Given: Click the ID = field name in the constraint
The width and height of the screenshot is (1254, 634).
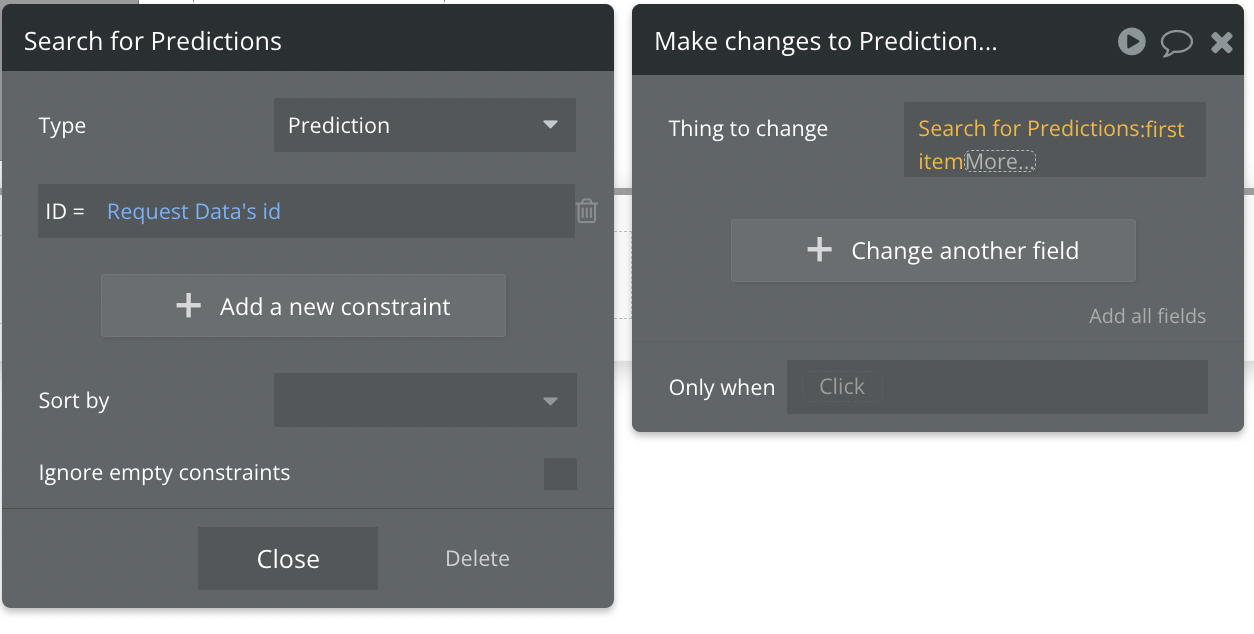Looking at the screenshot, I should [65, 211].
